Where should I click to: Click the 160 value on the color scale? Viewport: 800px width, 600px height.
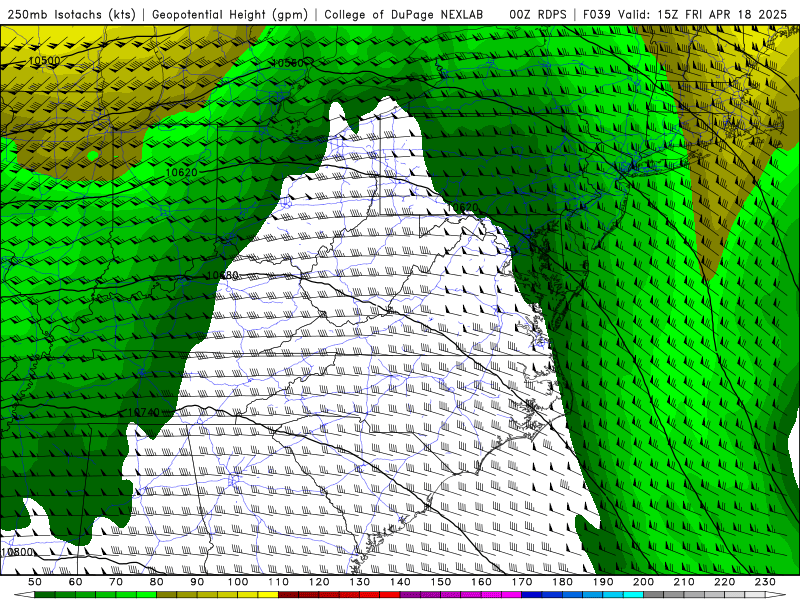pyautogui.click(x=481, y=582)
